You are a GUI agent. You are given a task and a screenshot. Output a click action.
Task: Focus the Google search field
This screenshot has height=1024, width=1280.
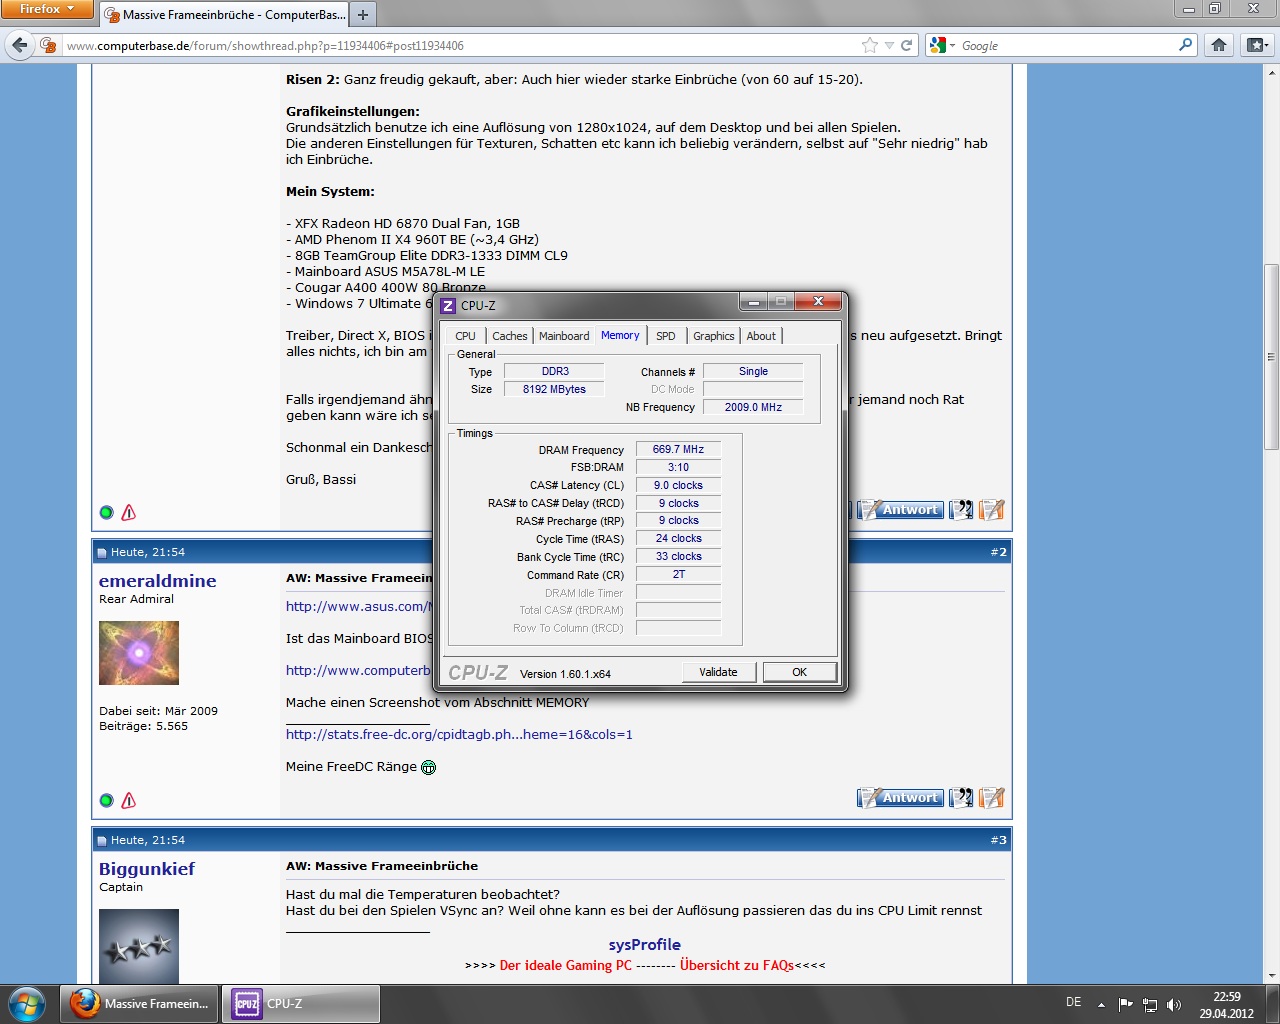1067,45
